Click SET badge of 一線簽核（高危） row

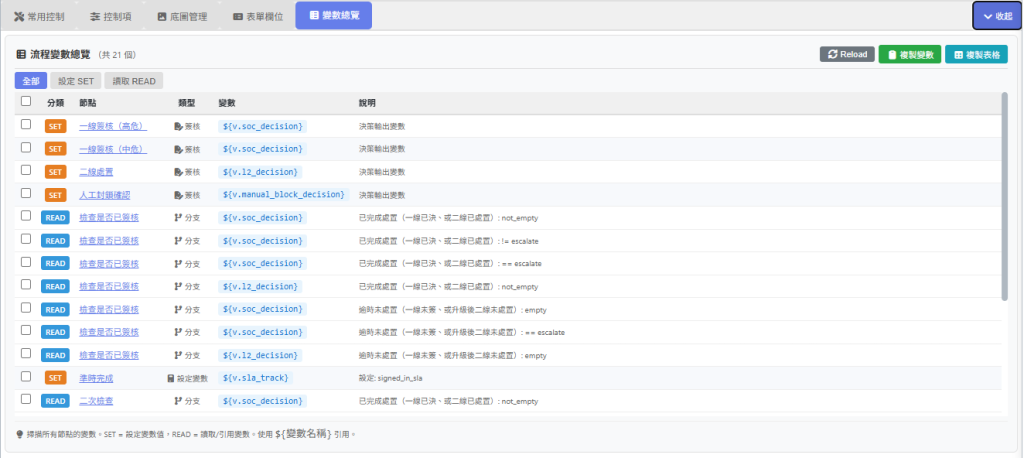56,126
